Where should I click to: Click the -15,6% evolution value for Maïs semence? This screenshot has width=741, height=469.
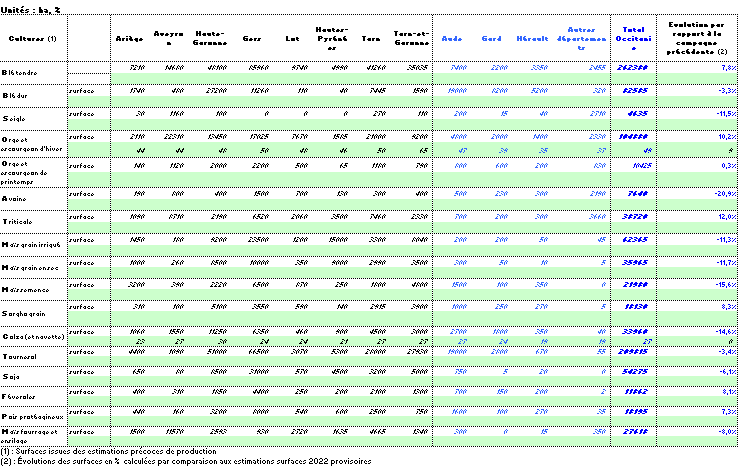tap(726, 285)
